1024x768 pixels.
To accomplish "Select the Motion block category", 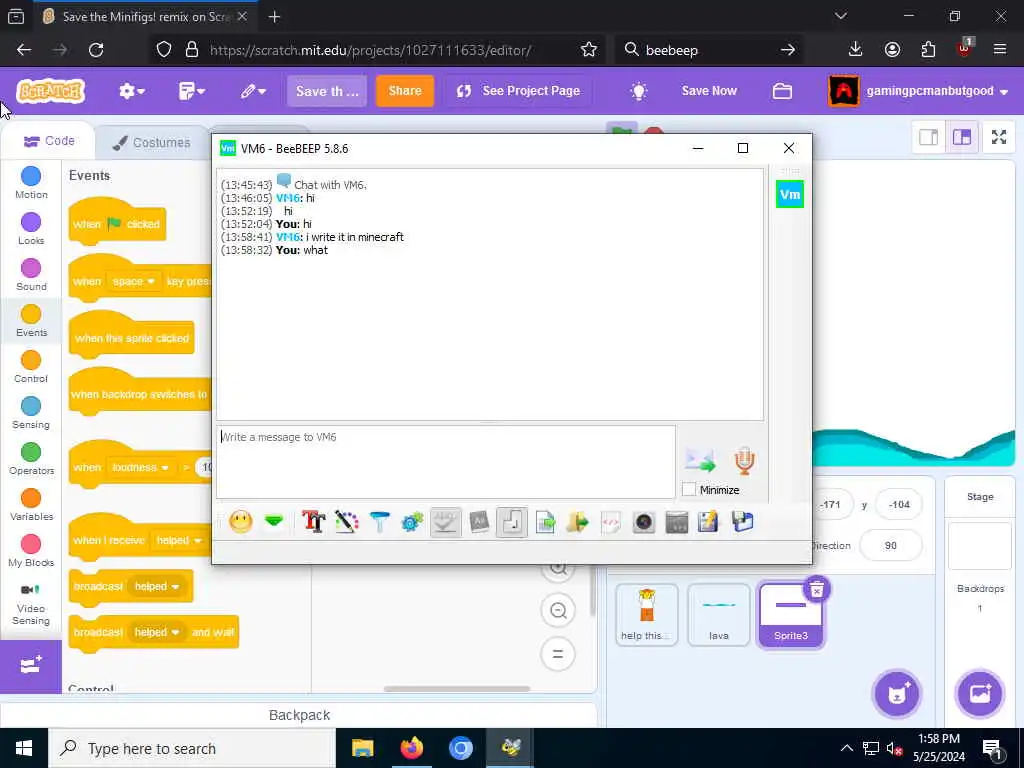I will [x=31, y=183].
